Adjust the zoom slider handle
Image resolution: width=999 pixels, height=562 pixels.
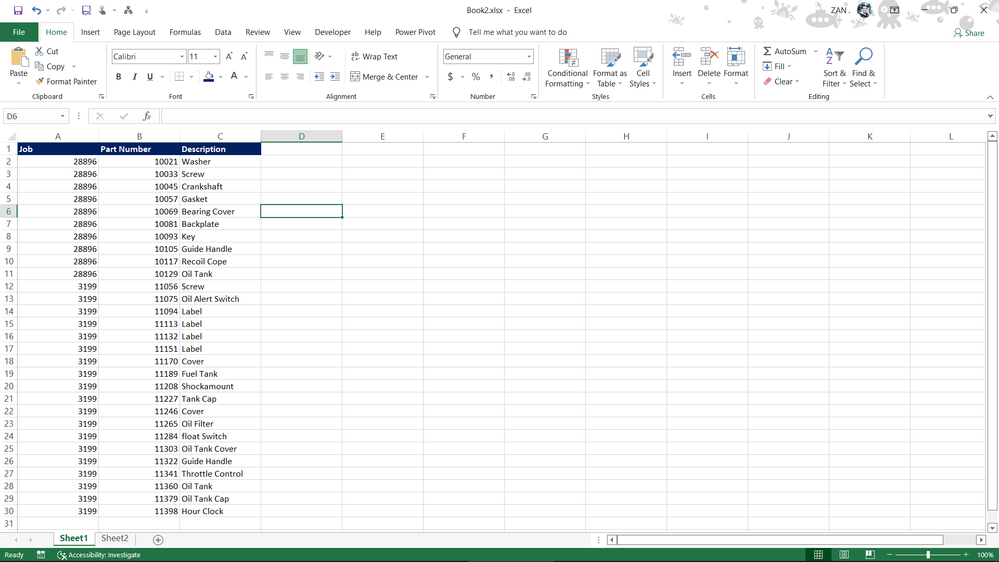point(928,555)
